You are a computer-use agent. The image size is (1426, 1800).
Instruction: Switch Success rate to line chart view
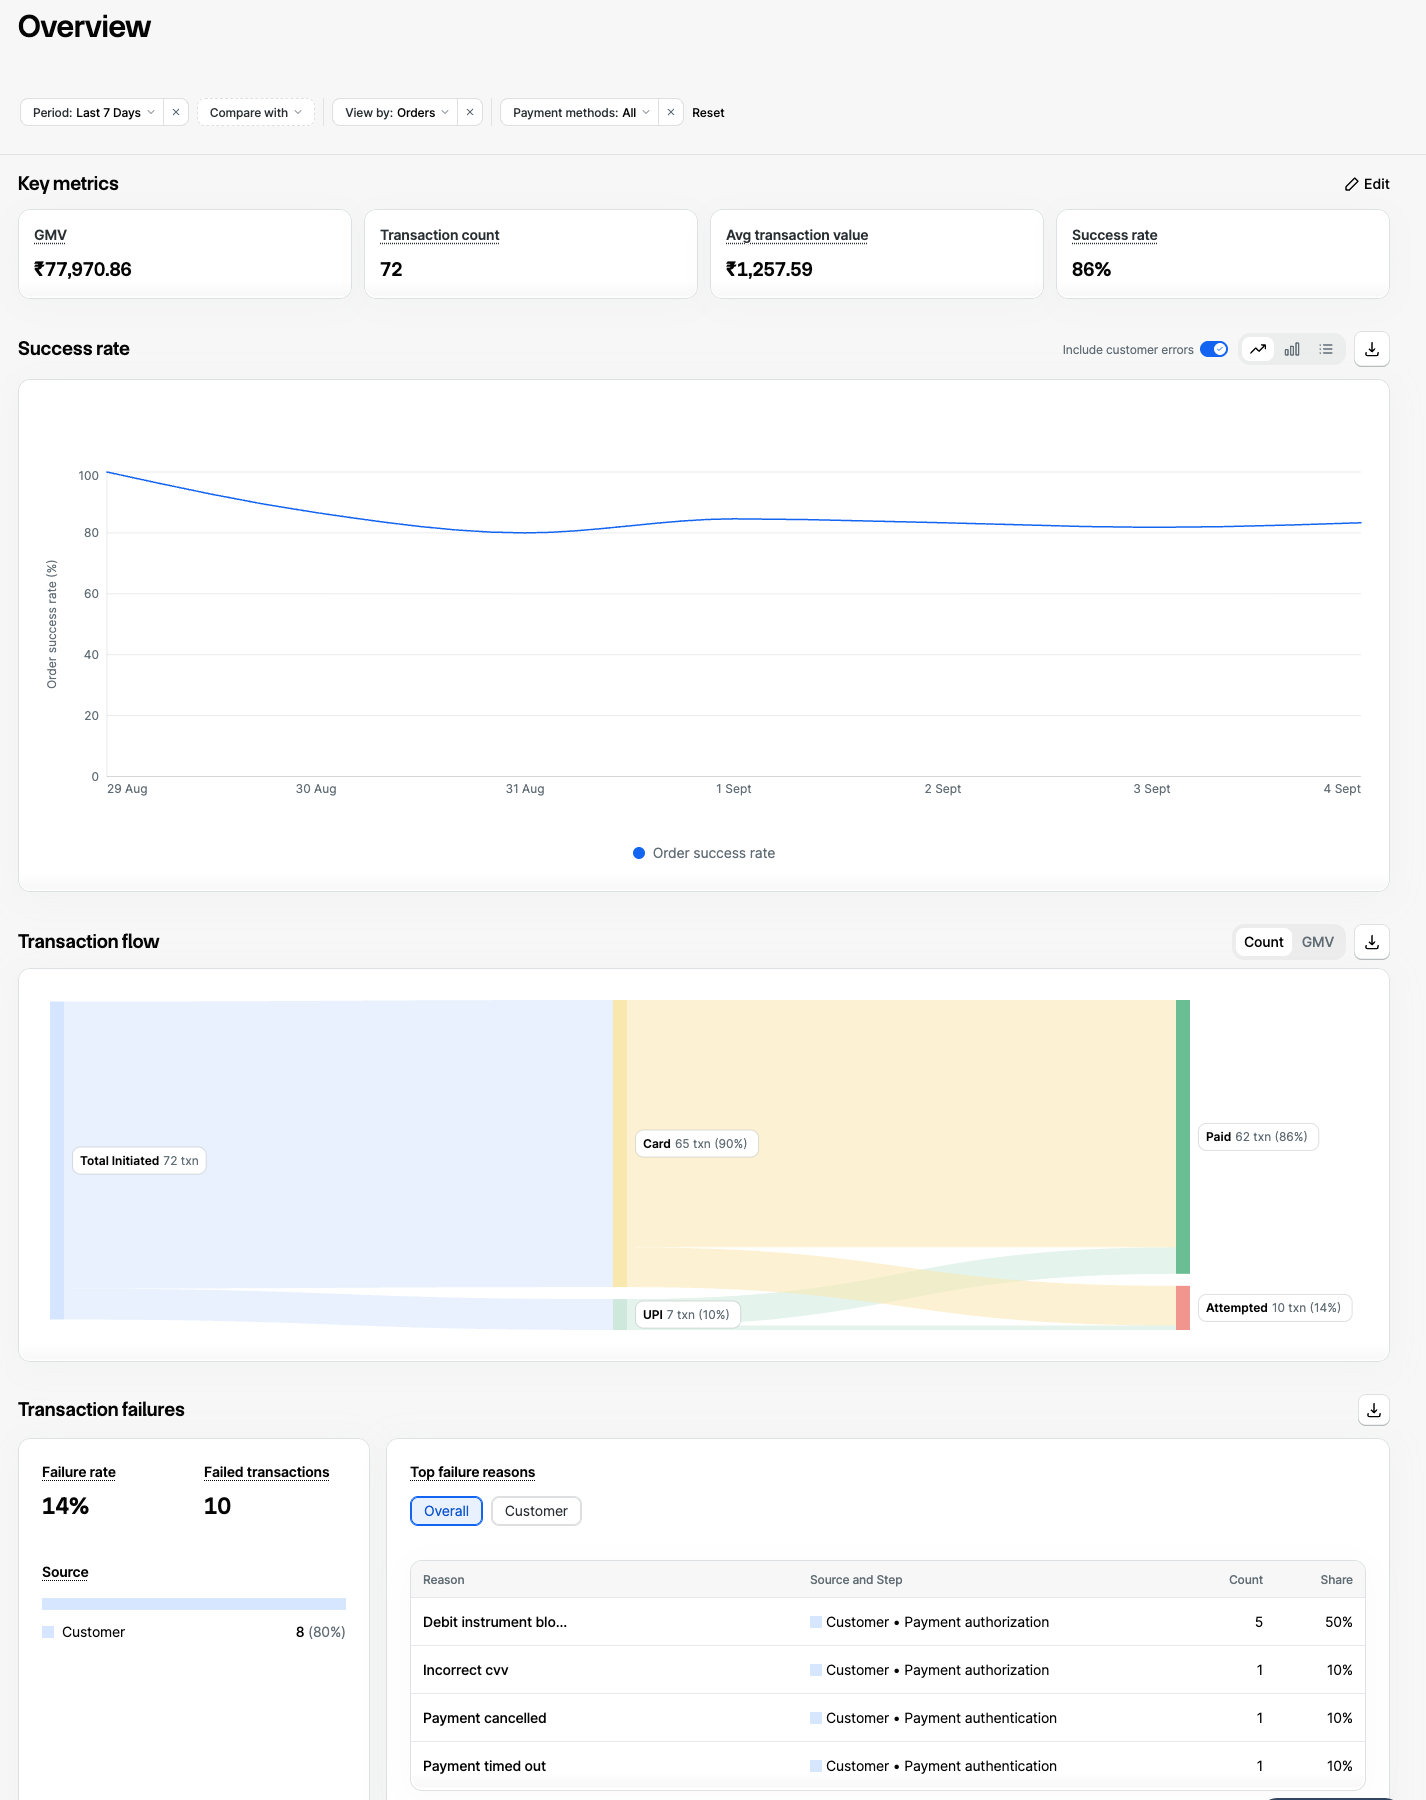click(x=1258, y=349)
